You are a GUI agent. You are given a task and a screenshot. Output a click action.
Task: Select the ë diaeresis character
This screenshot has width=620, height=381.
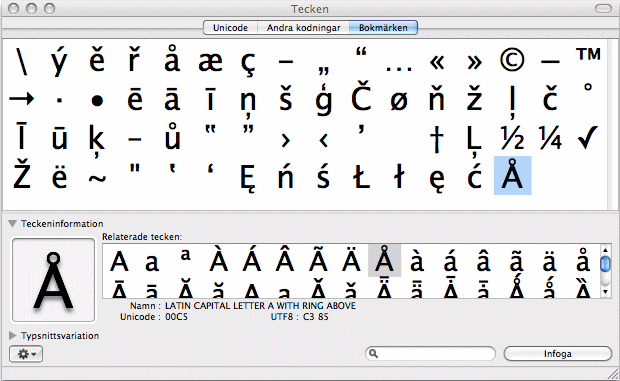pyautogui.click(x=59, y=176)
